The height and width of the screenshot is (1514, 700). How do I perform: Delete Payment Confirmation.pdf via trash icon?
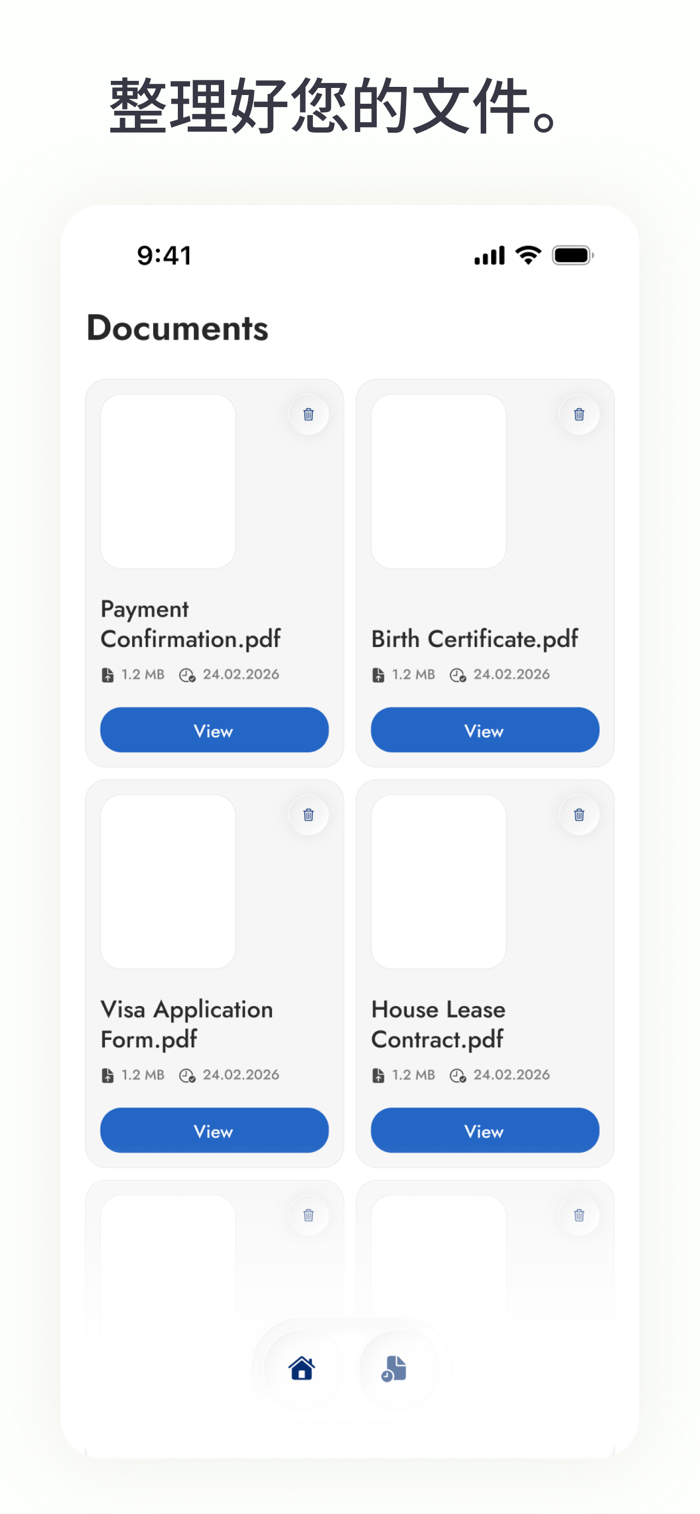pos(309,414)
